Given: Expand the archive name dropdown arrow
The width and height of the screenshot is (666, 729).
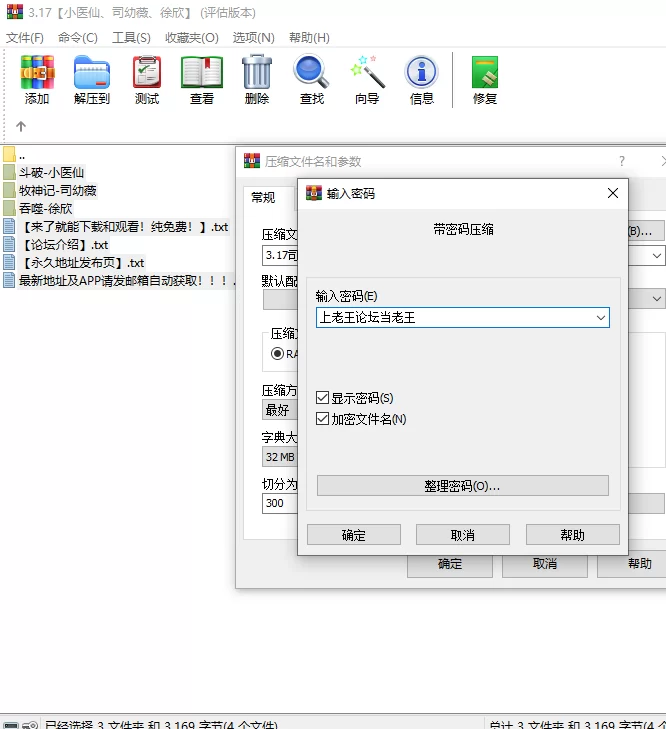Looking at the screenshot, I should tap(657, 256).
